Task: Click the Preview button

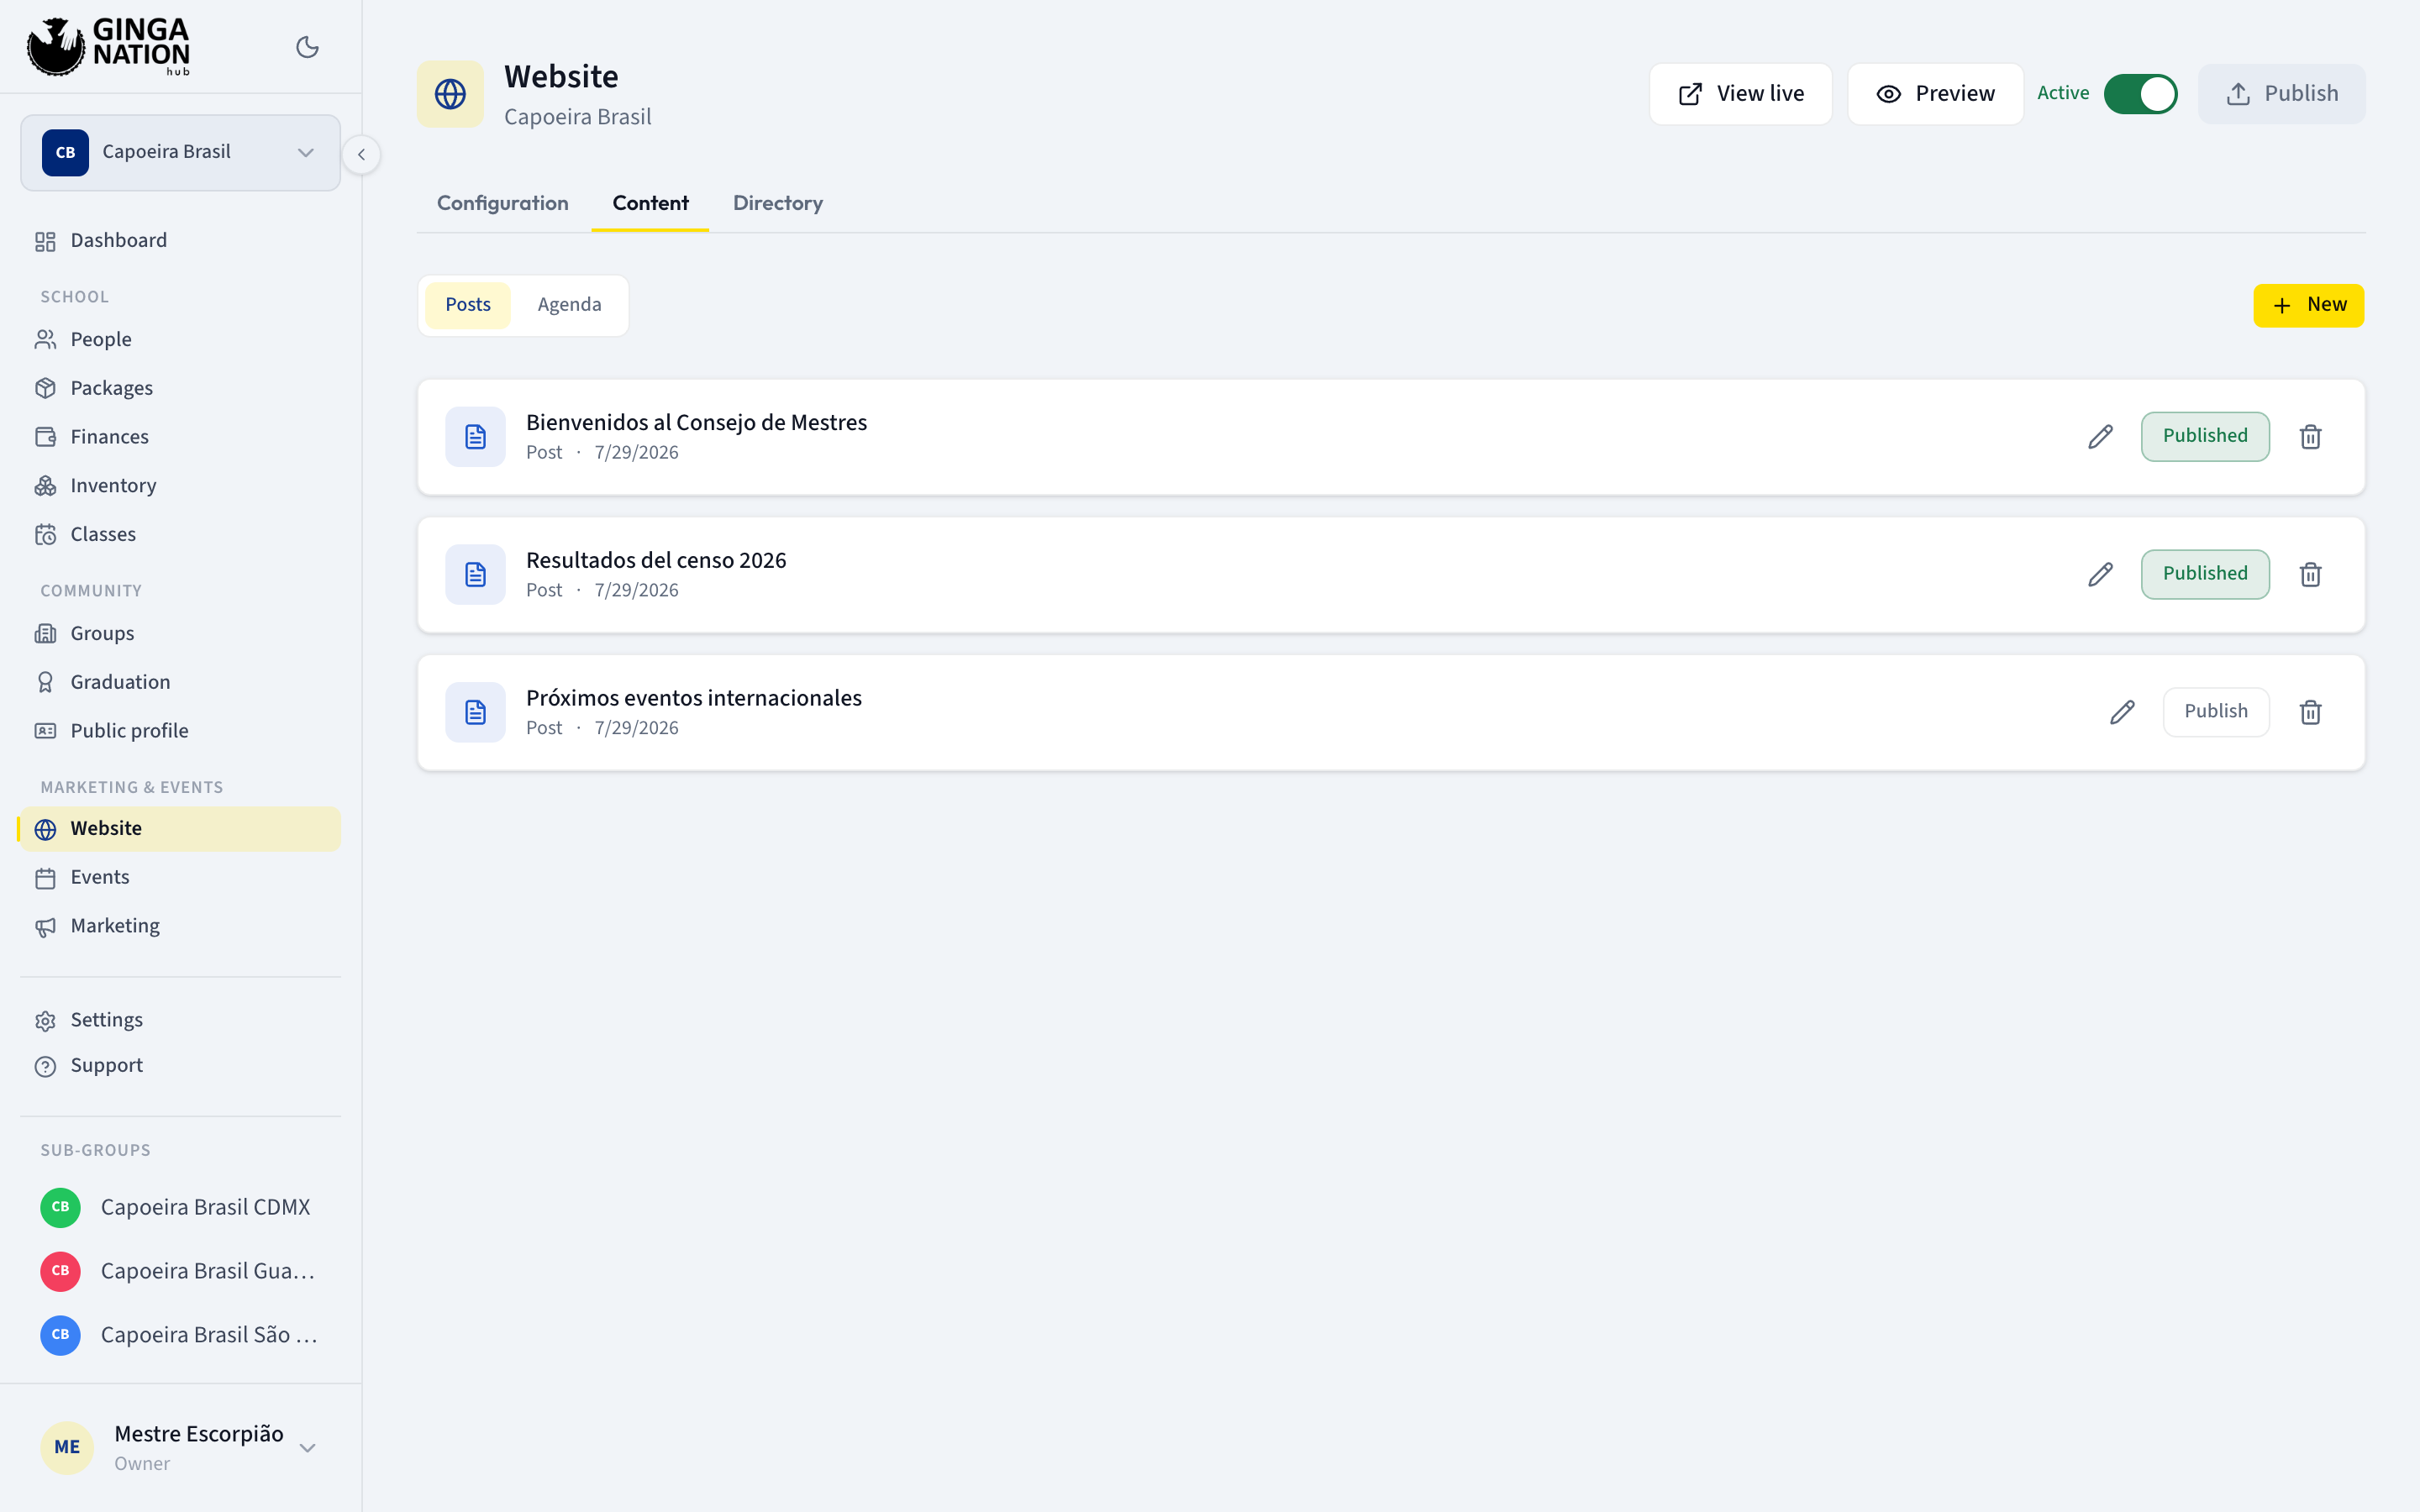Action: [x=1935, y=94]
